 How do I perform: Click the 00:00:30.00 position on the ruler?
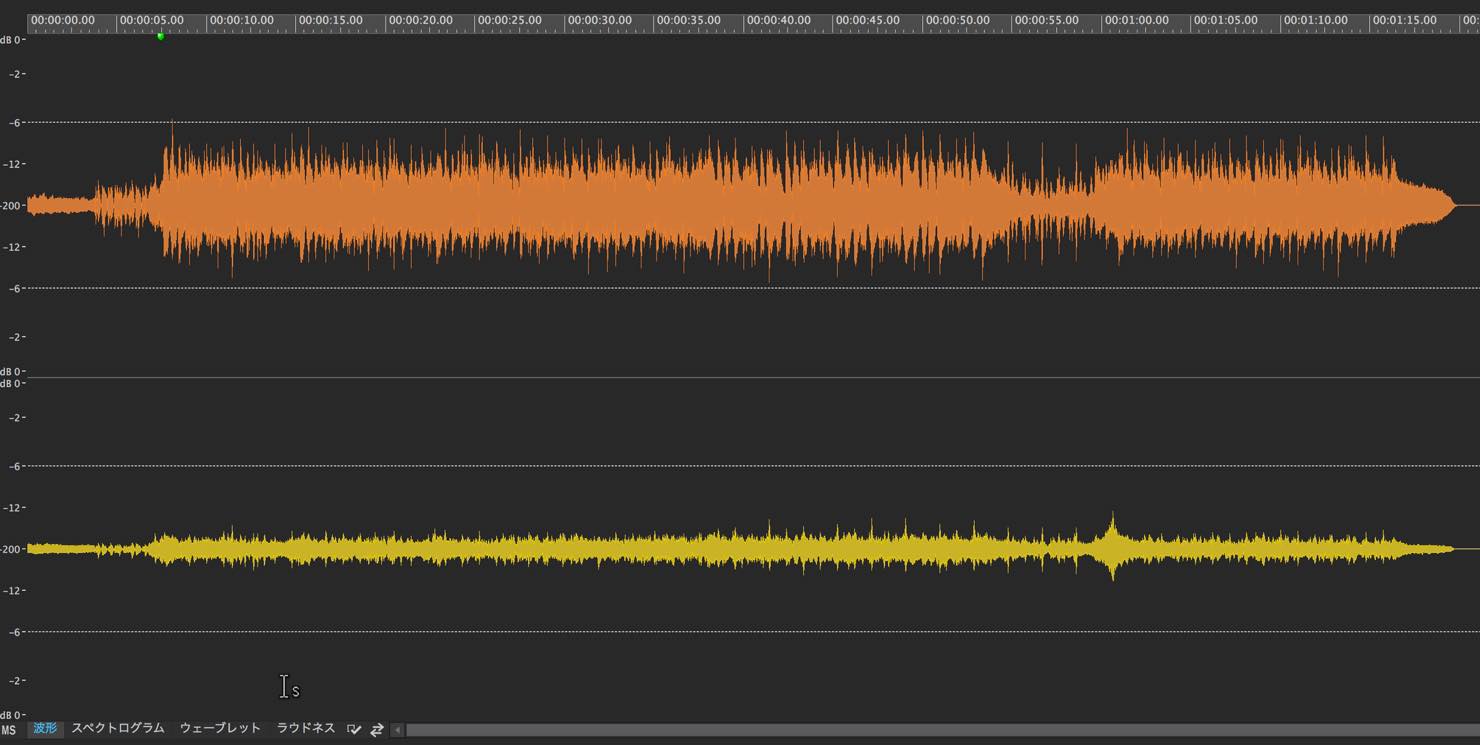[598, 20]
